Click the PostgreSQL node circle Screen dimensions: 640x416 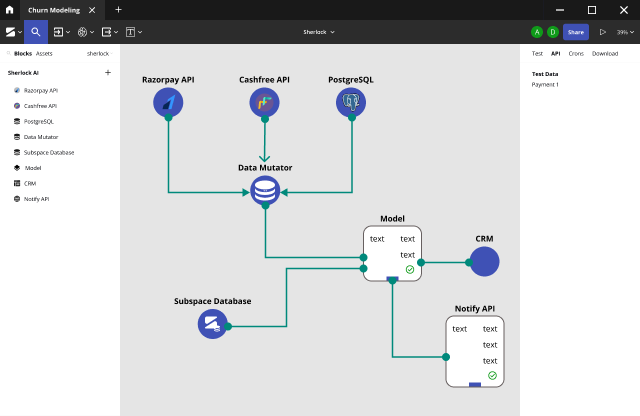point(351,102)
